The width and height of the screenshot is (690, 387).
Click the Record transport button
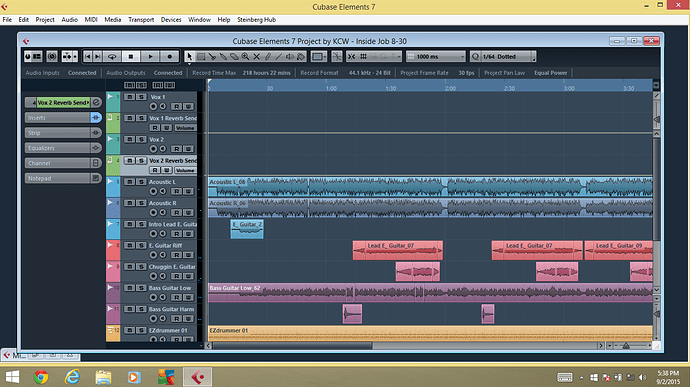pyautogui.click(x=169, y=56)
